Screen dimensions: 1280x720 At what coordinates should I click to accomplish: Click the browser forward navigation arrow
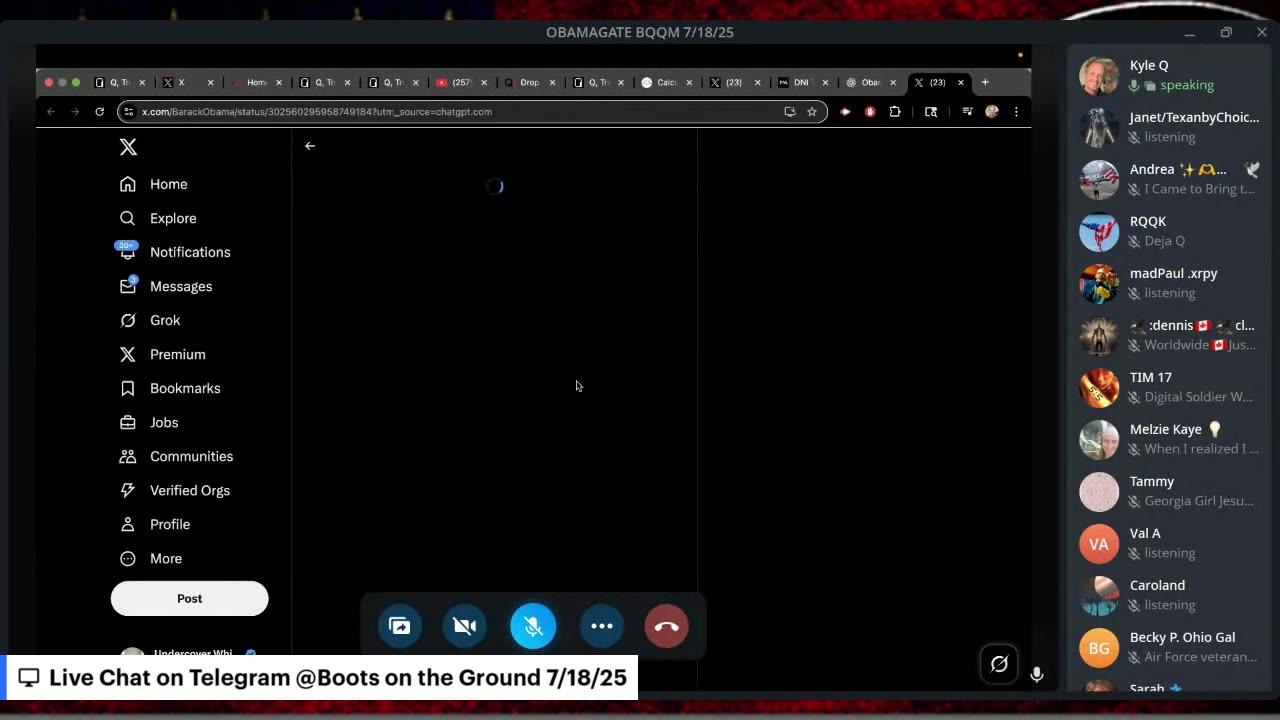(x=75, y=111)
